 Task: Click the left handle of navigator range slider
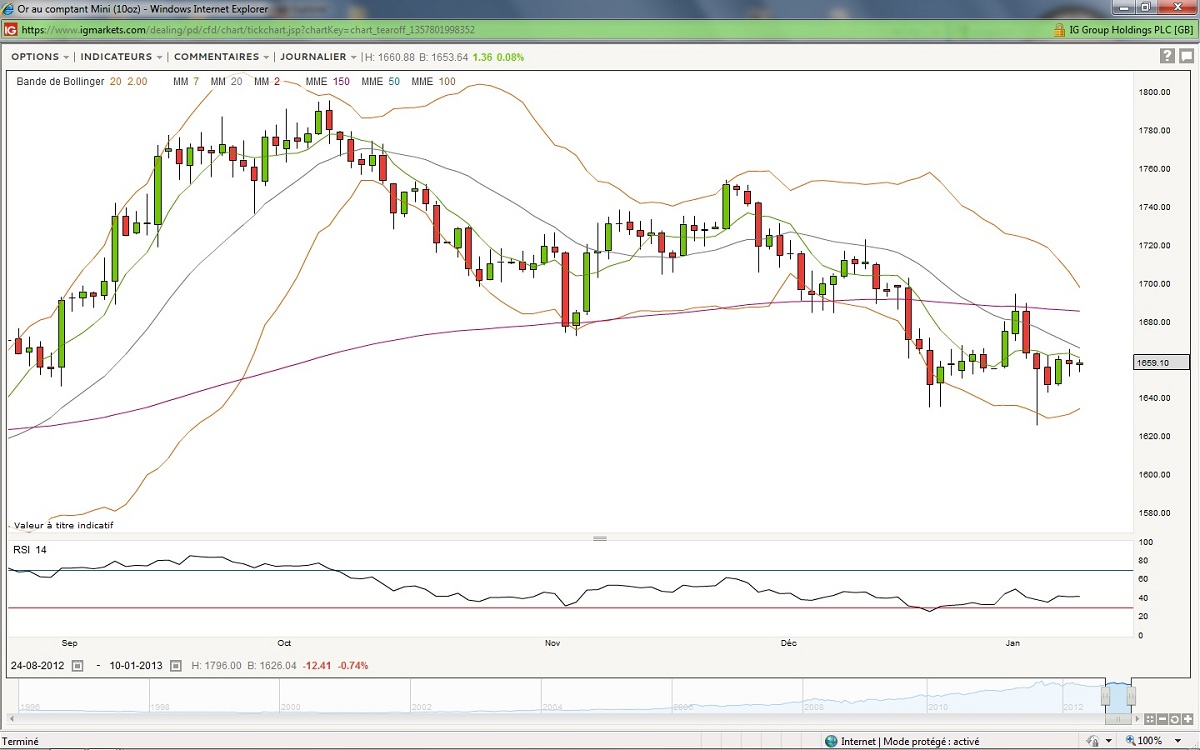pos(1107,696)
